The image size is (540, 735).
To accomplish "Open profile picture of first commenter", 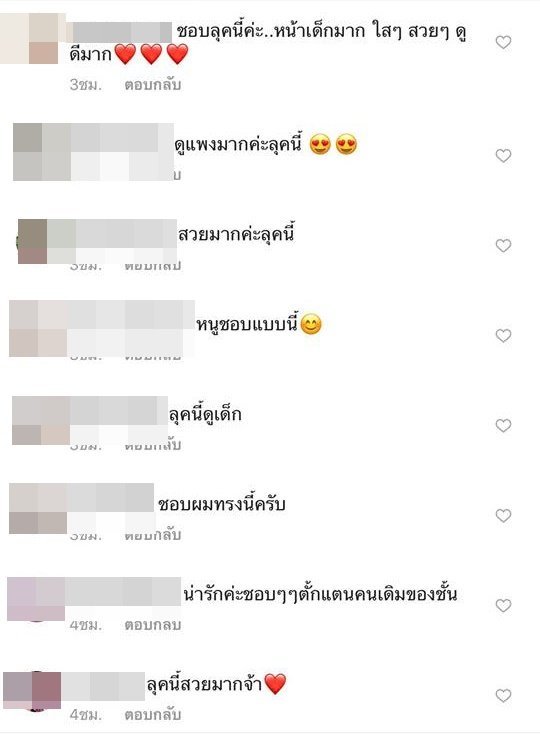I will (29, 38).
